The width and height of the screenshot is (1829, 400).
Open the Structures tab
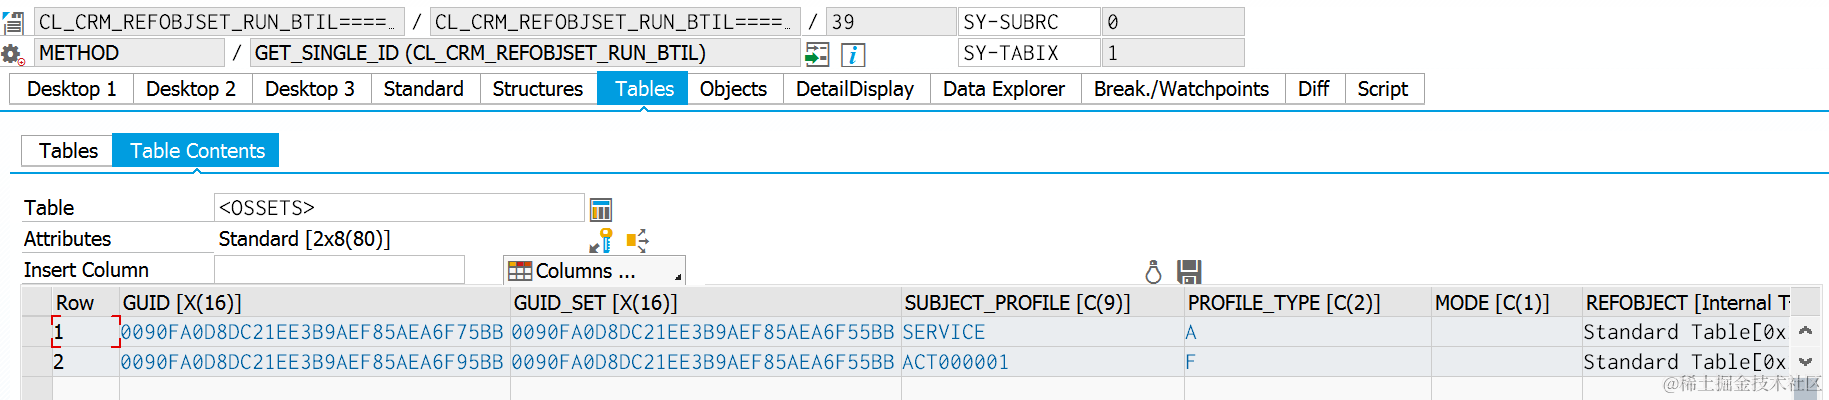(x=538, y=89)
